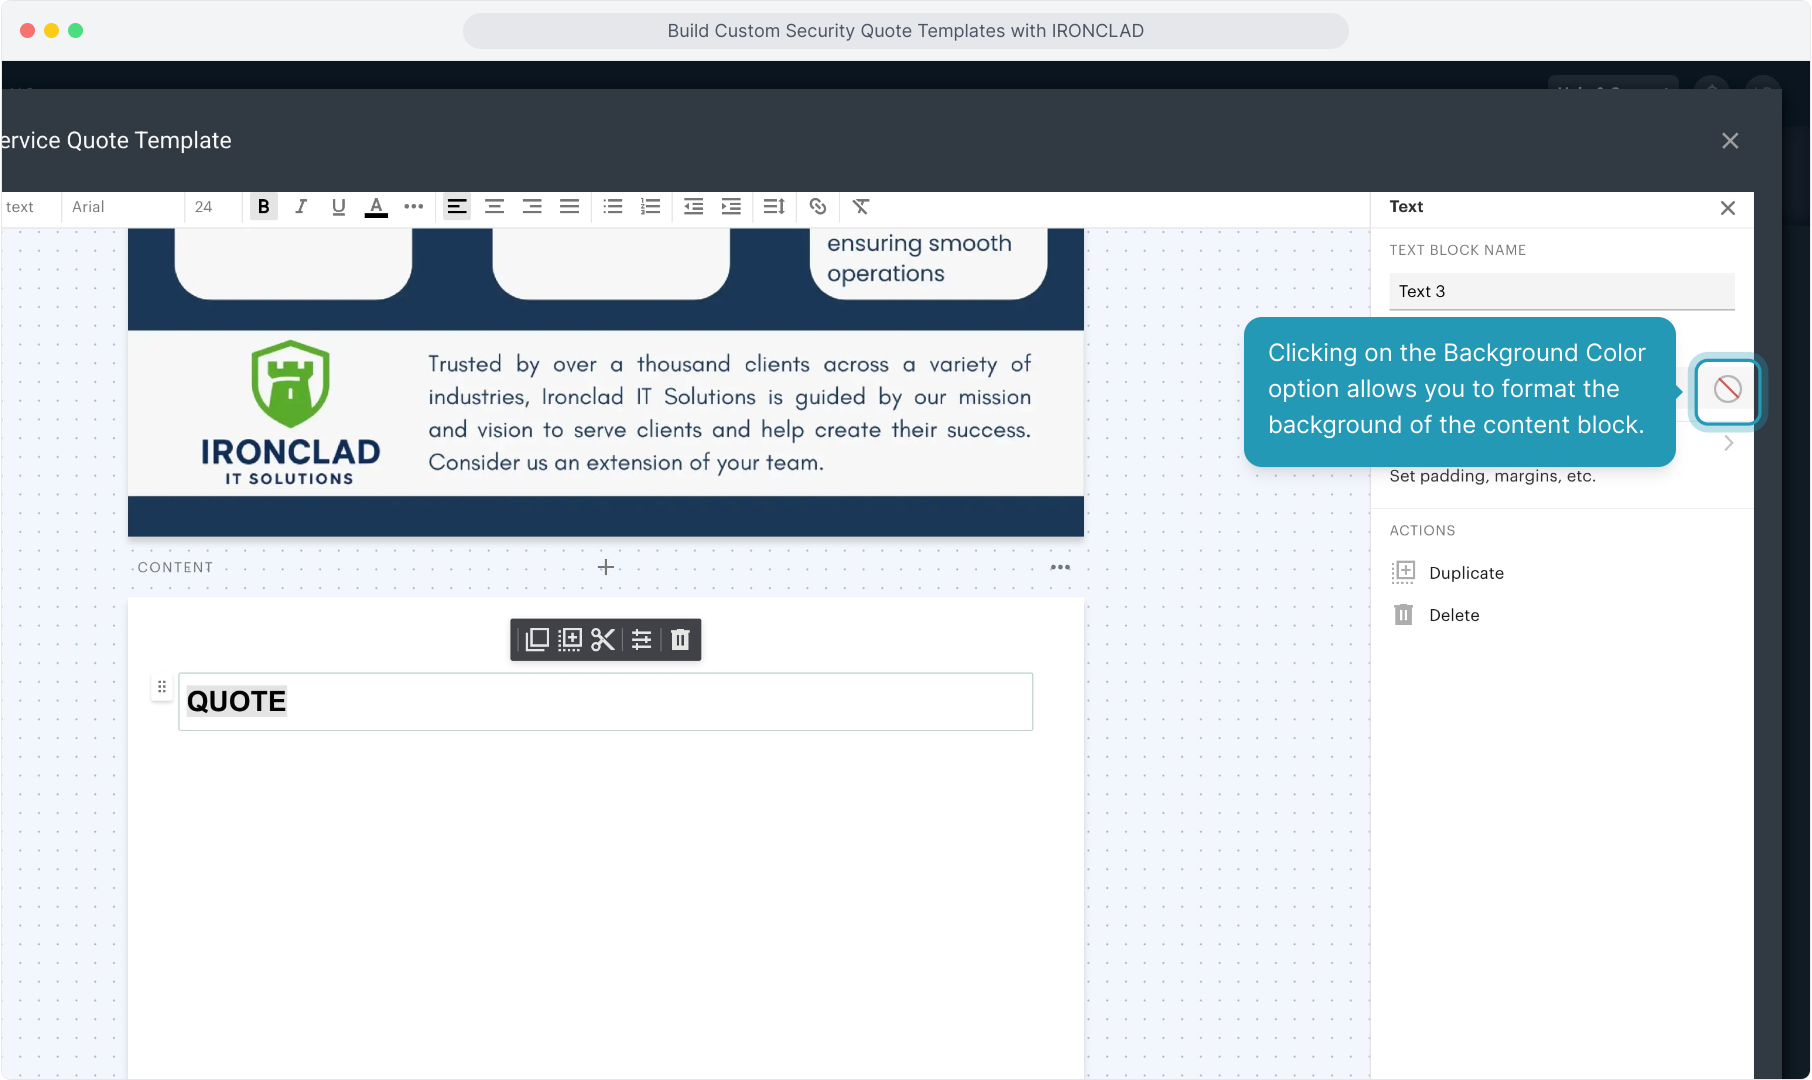The image size is (1812, 1080).
Task: Expand more text formatting options ellipsis
Action: (414, 207)
